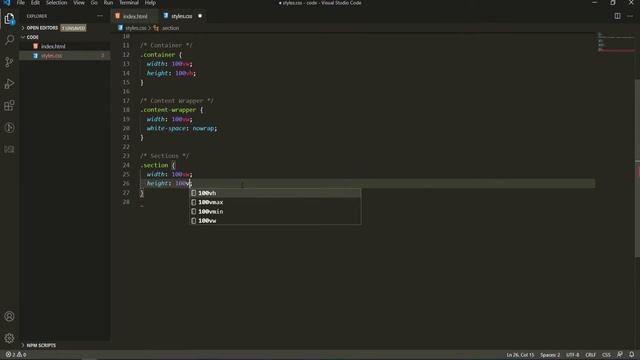The image size is (640, 360).
Task: Open the Explorer view in activity bar
Action: (x=9, y=19)
